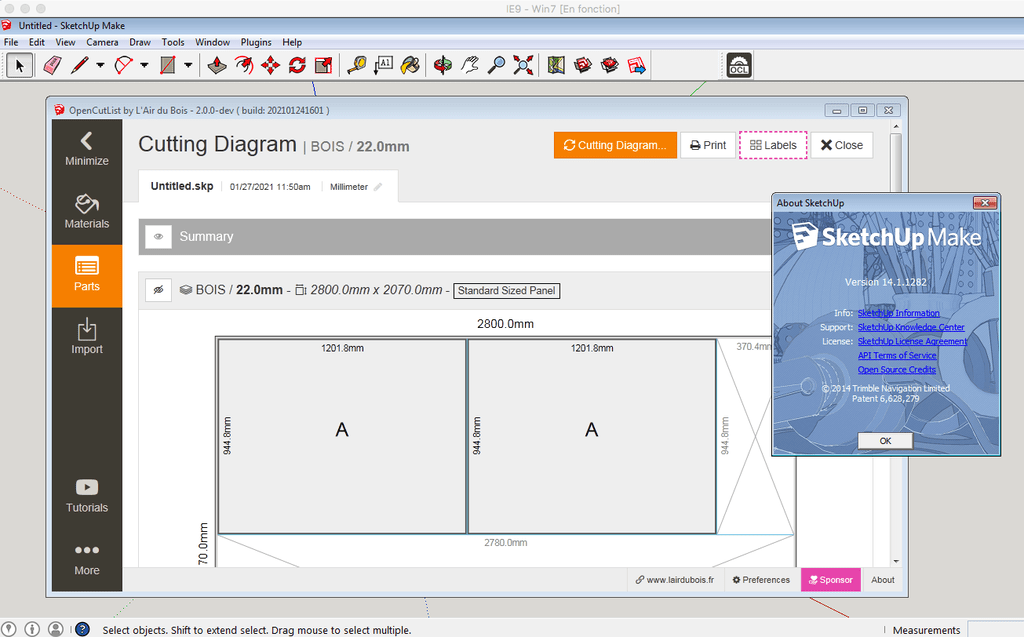This screenshot has width=1024, height=637.
Task: Open the SketchUp Knowledge Center link
Action: (x=911, y=327)
